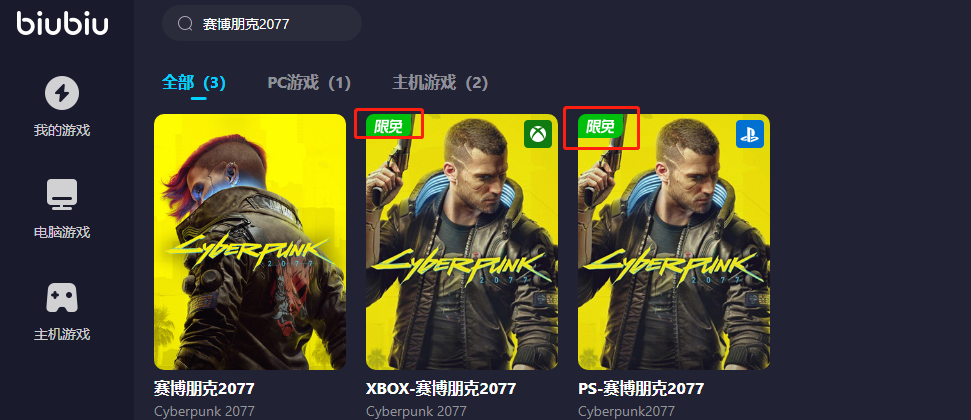Open the PC games monitor icon
This screenshot has width=971, height=420.
62,195
